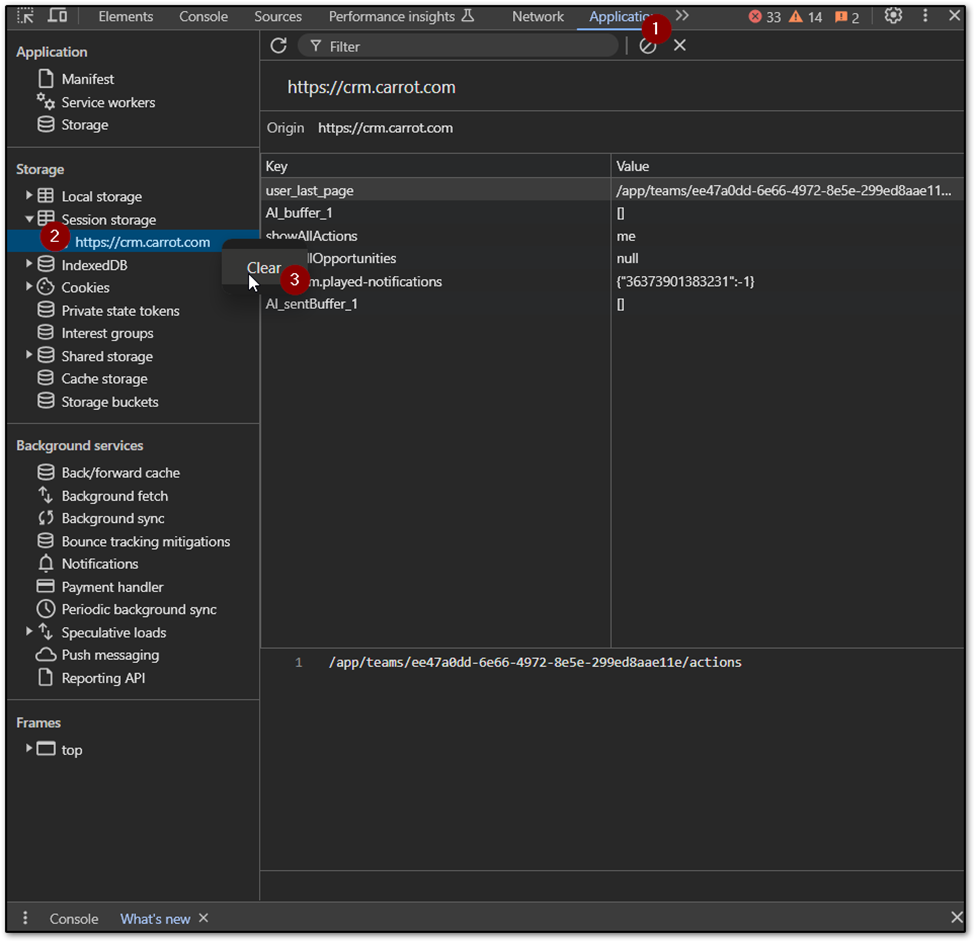The image size is (975, 942).
Task: Select the user_last_page key row
Action: click(x=435, y=190)
